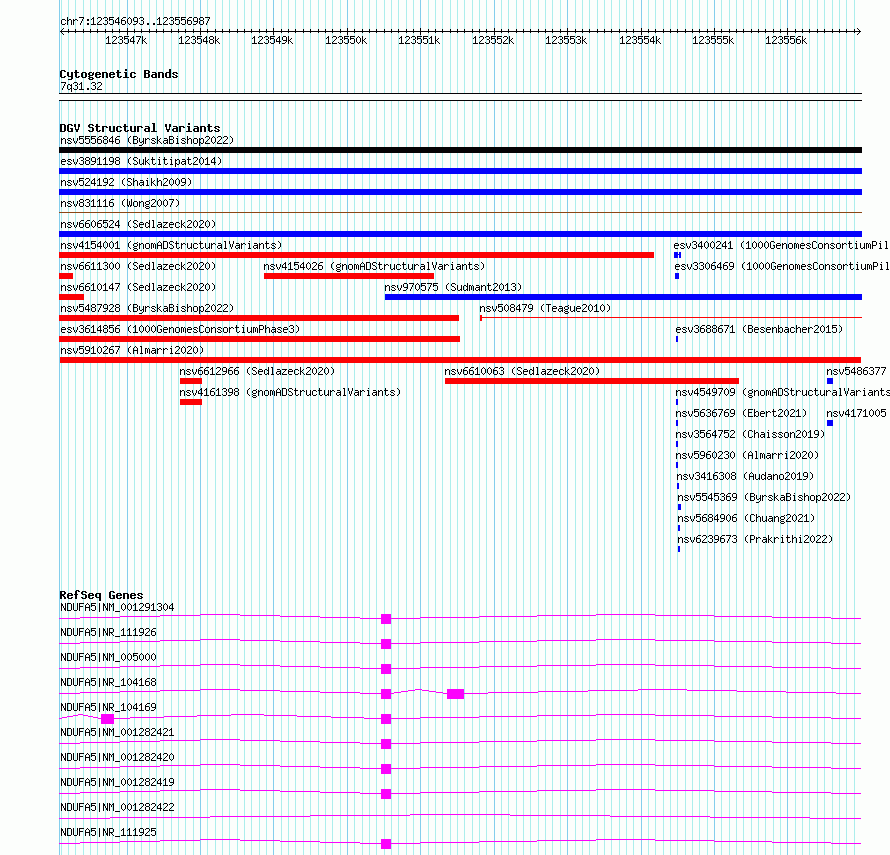
Task: Open NDUFA5|NR_111925 transcript label
Action: tap(108, 832)
